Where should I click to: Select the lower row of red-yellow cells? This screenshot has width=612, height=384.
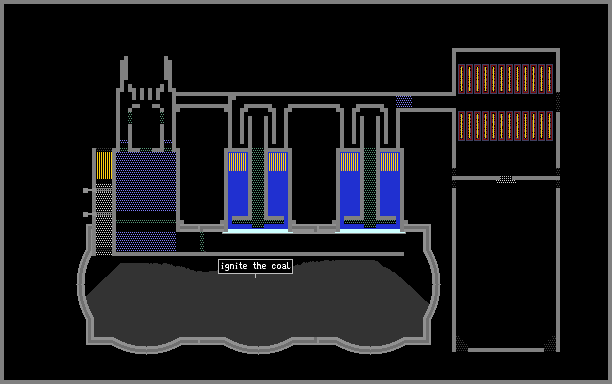click(x=505, y=126)
